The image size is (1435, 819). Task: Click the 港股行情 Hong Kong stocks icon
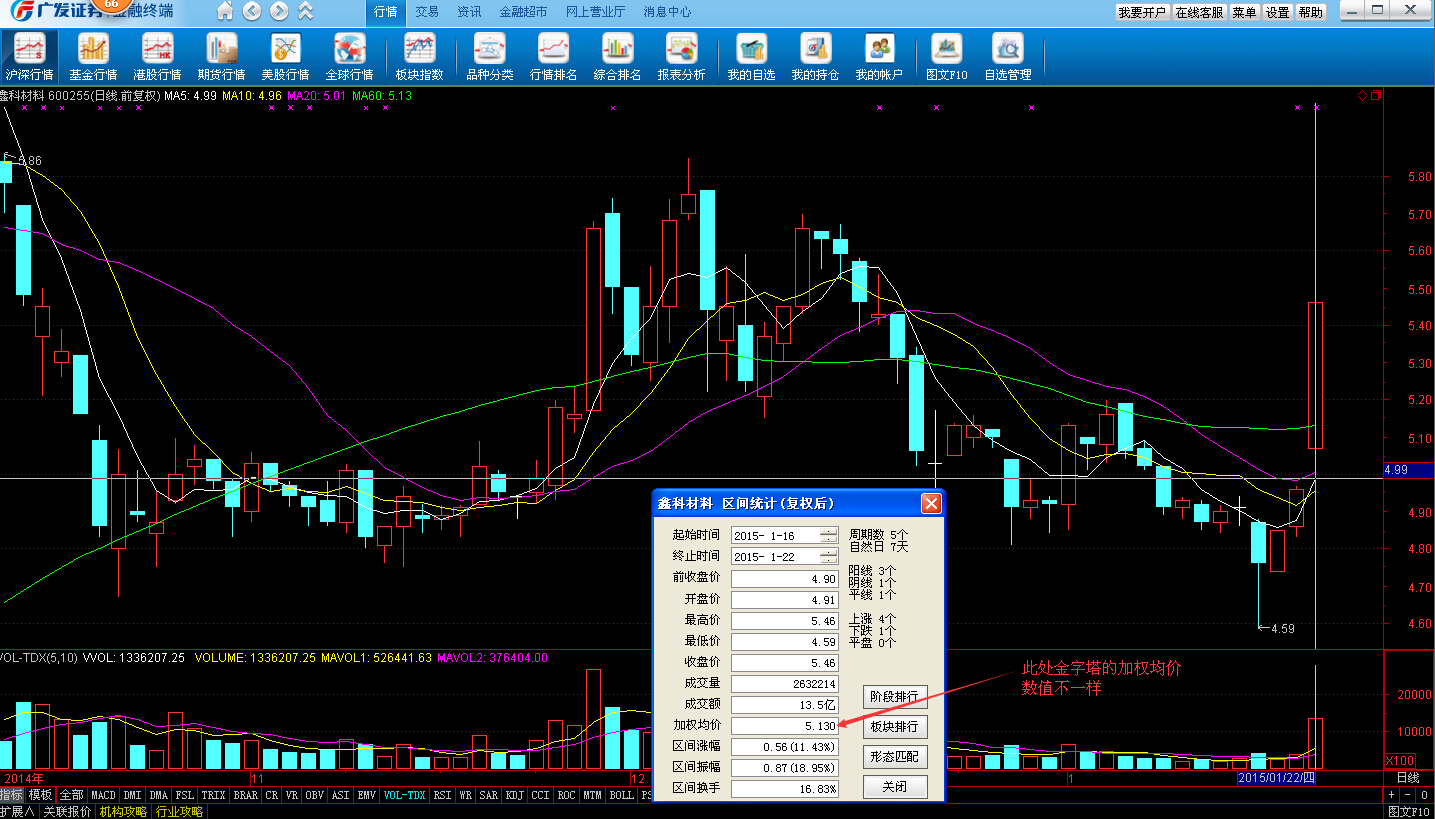[x=157, y=56]
